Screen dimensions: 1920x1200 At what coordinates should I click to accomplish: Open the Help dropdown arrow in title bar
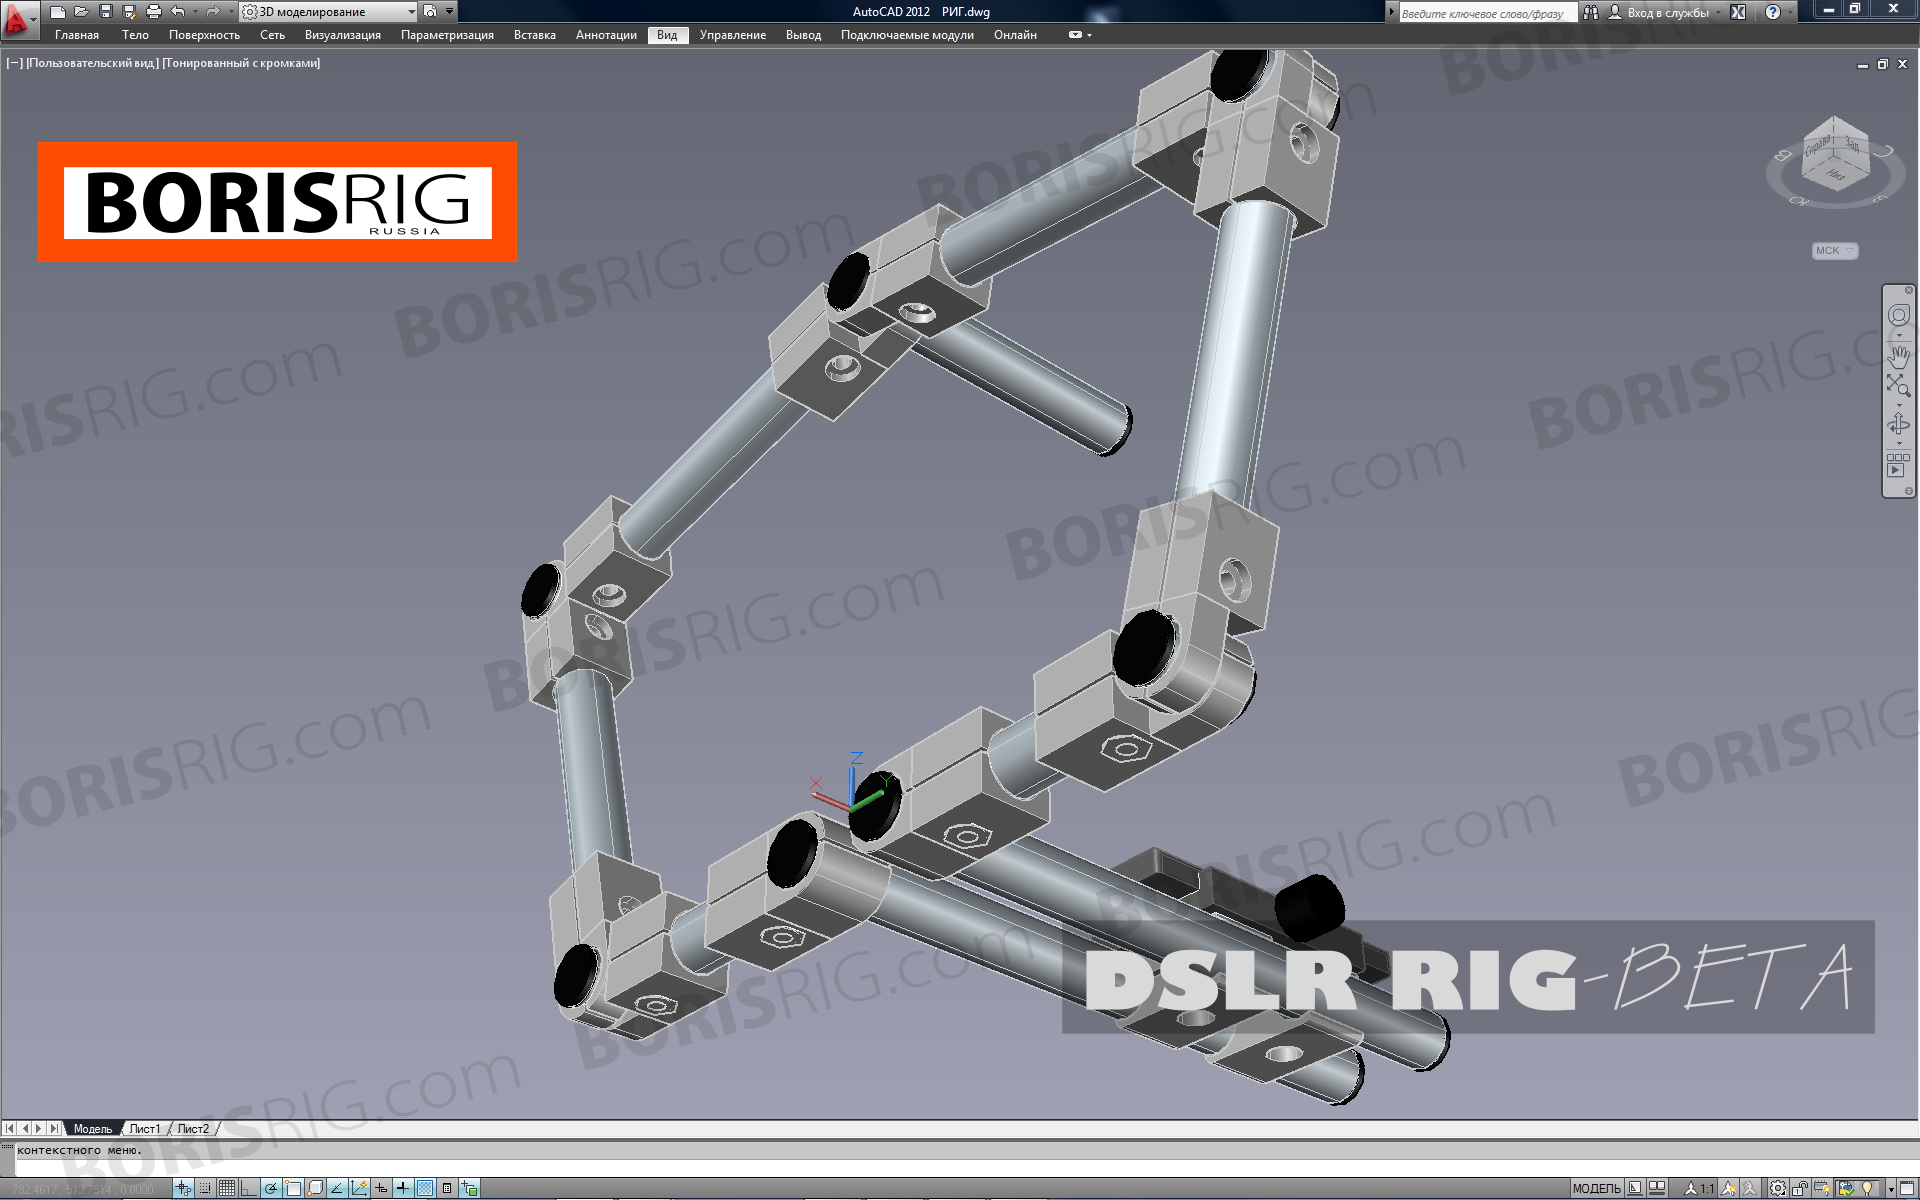1790,12
